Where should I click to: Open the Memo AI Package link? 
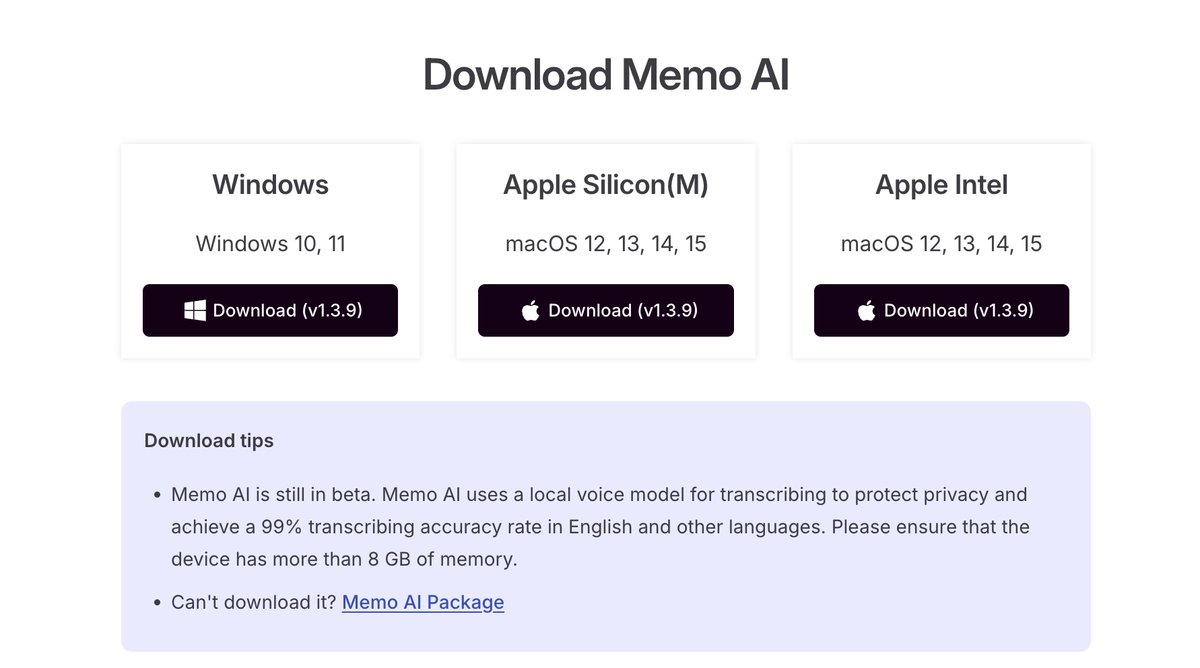423,602
